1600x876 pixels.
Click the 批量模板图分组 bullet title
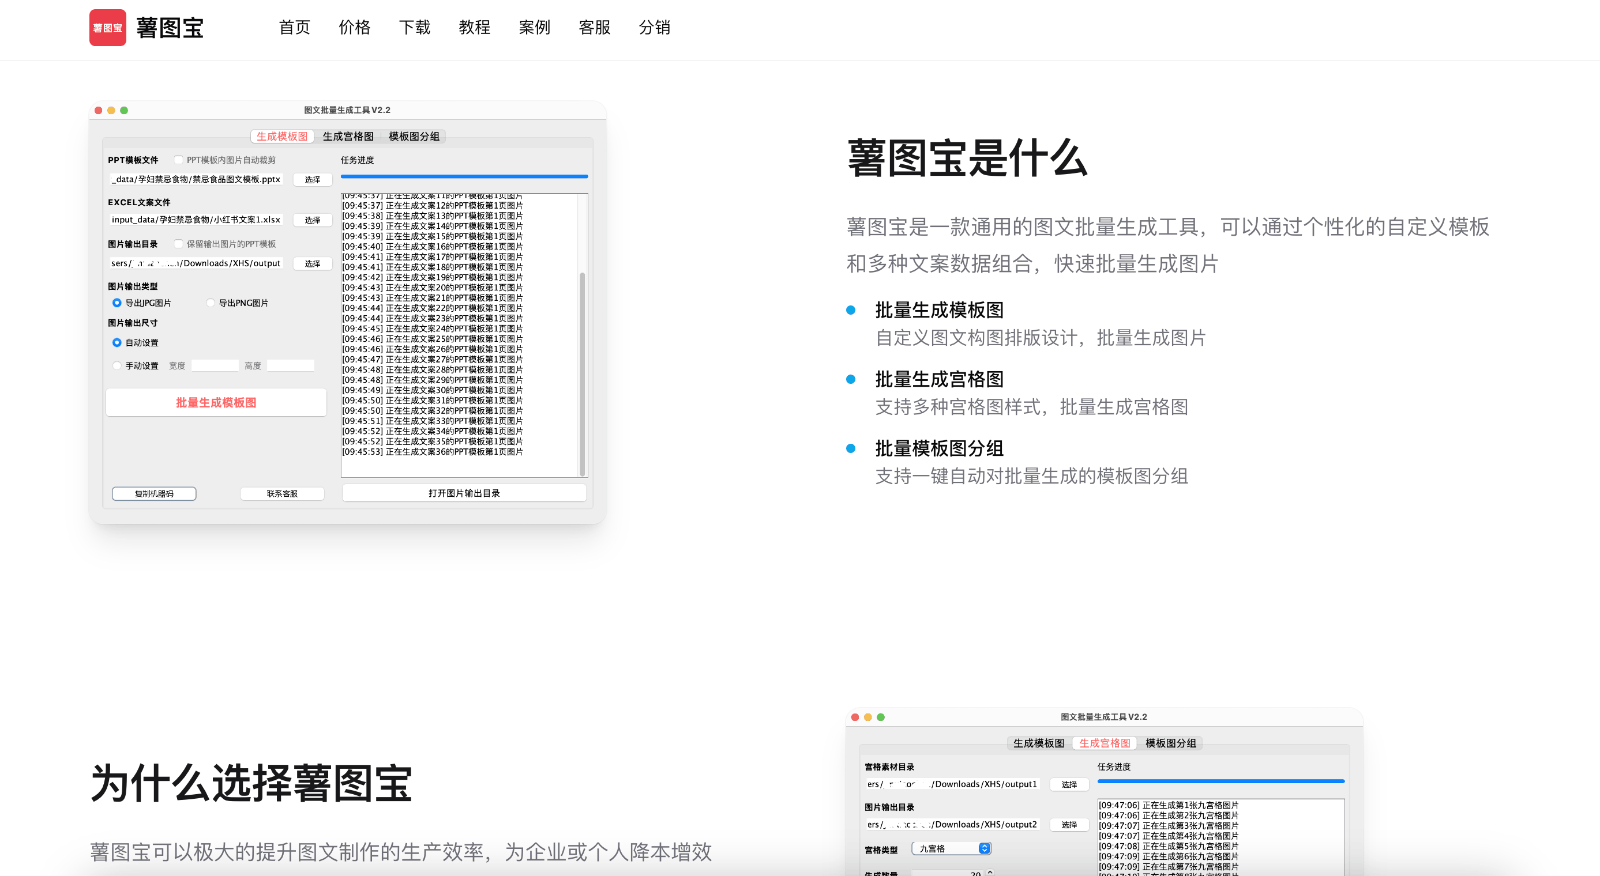pos(939,448)
